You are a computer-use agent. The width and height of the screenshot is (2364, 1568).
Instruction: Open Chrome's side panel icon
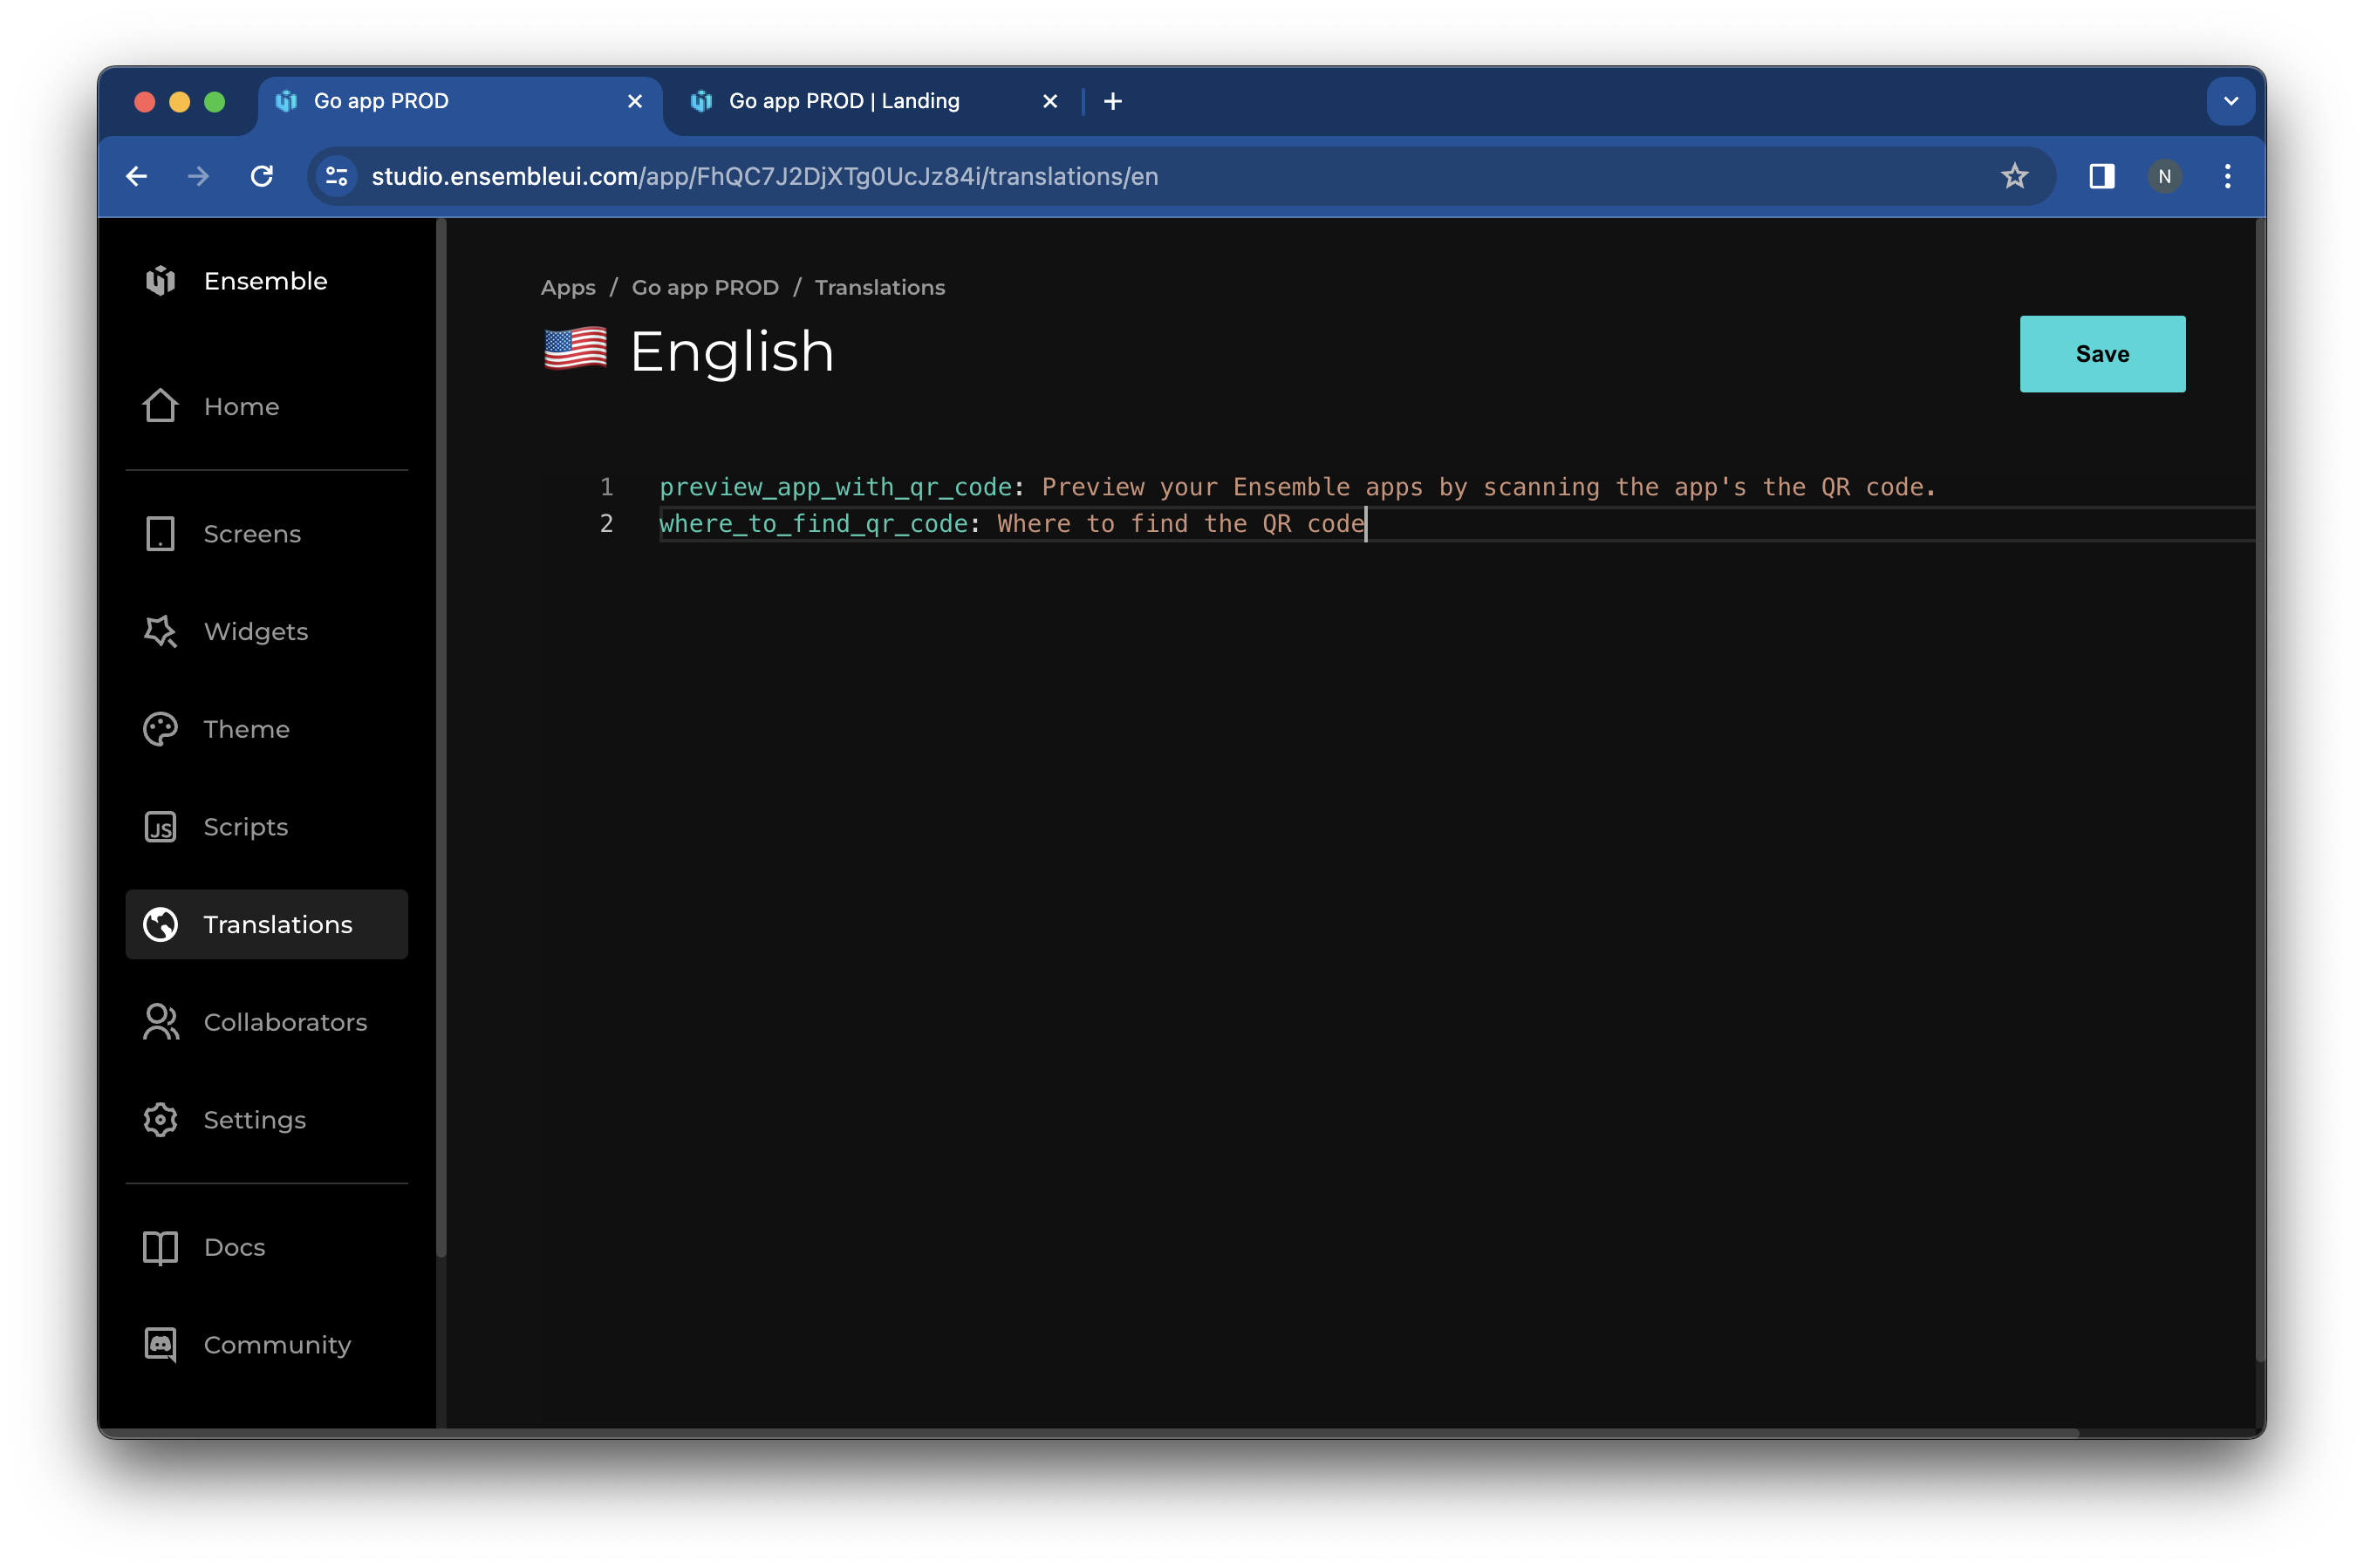click(x=2102, y=176)
